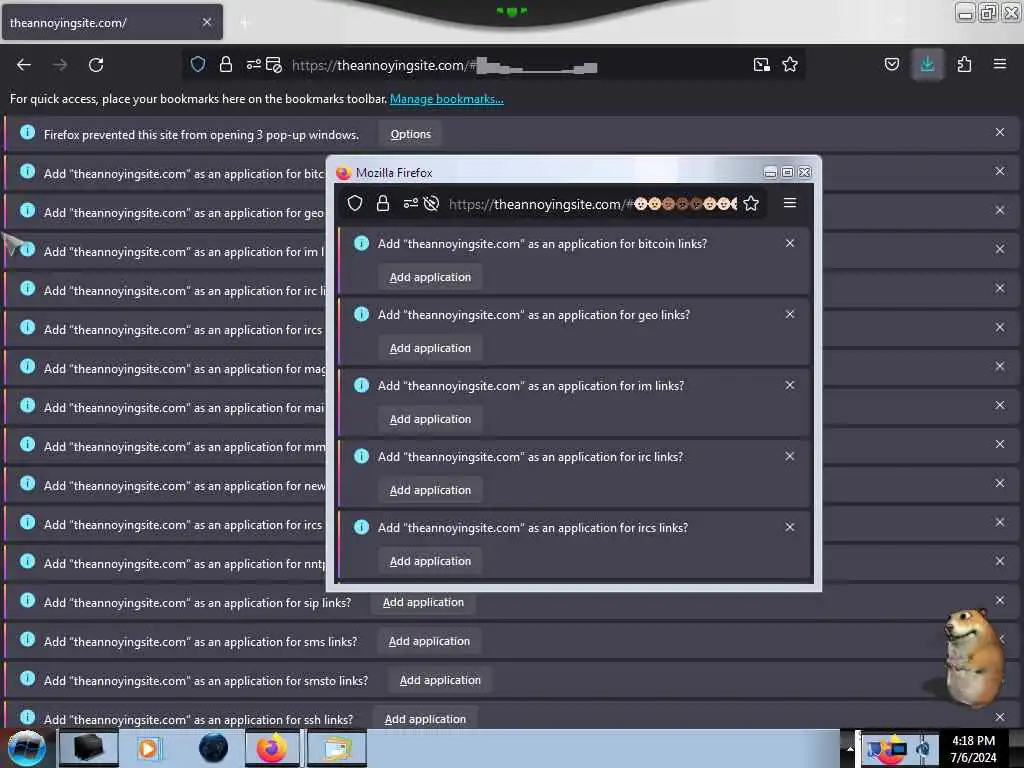1024x768 pixels.
Task: Click the padlock icon in the main address bar
Action: tap(225, 64)
